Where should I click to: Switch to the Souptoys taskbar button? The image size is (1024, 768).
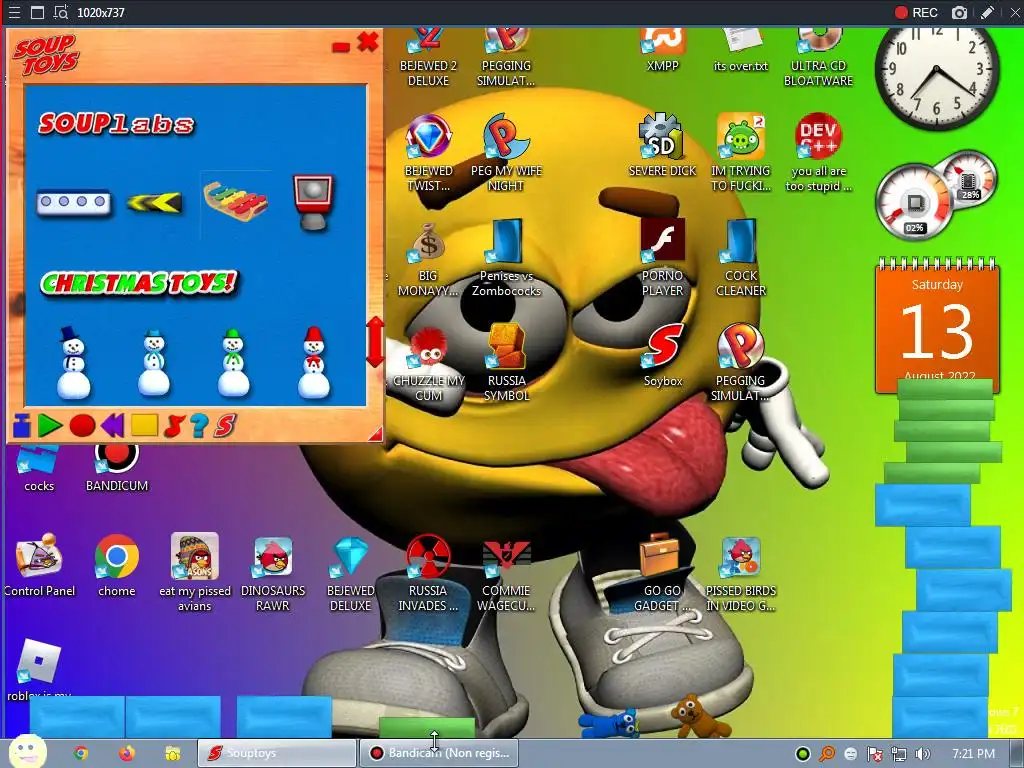[x=277, y=753]
